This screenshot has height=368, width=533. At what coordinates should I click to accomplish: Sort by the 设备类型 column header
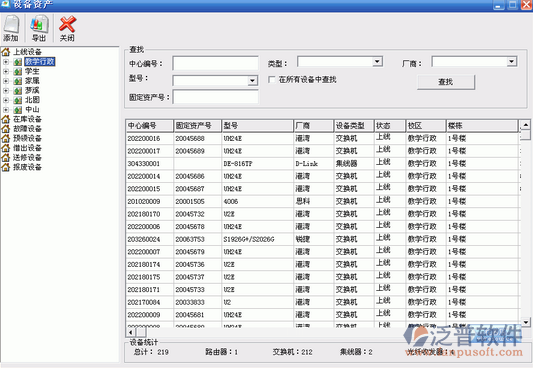[x=354, y=126]
